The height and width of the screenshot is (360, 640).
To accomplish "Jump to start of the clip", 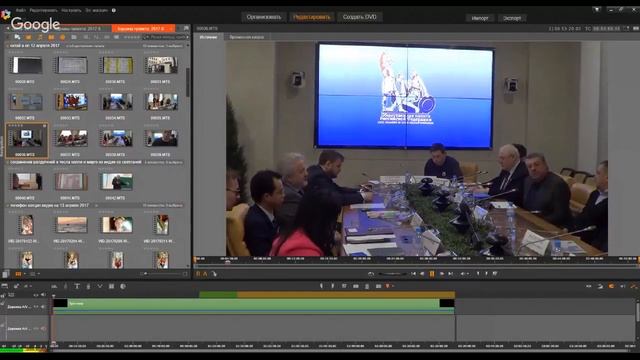I will (x=413, y=274).
